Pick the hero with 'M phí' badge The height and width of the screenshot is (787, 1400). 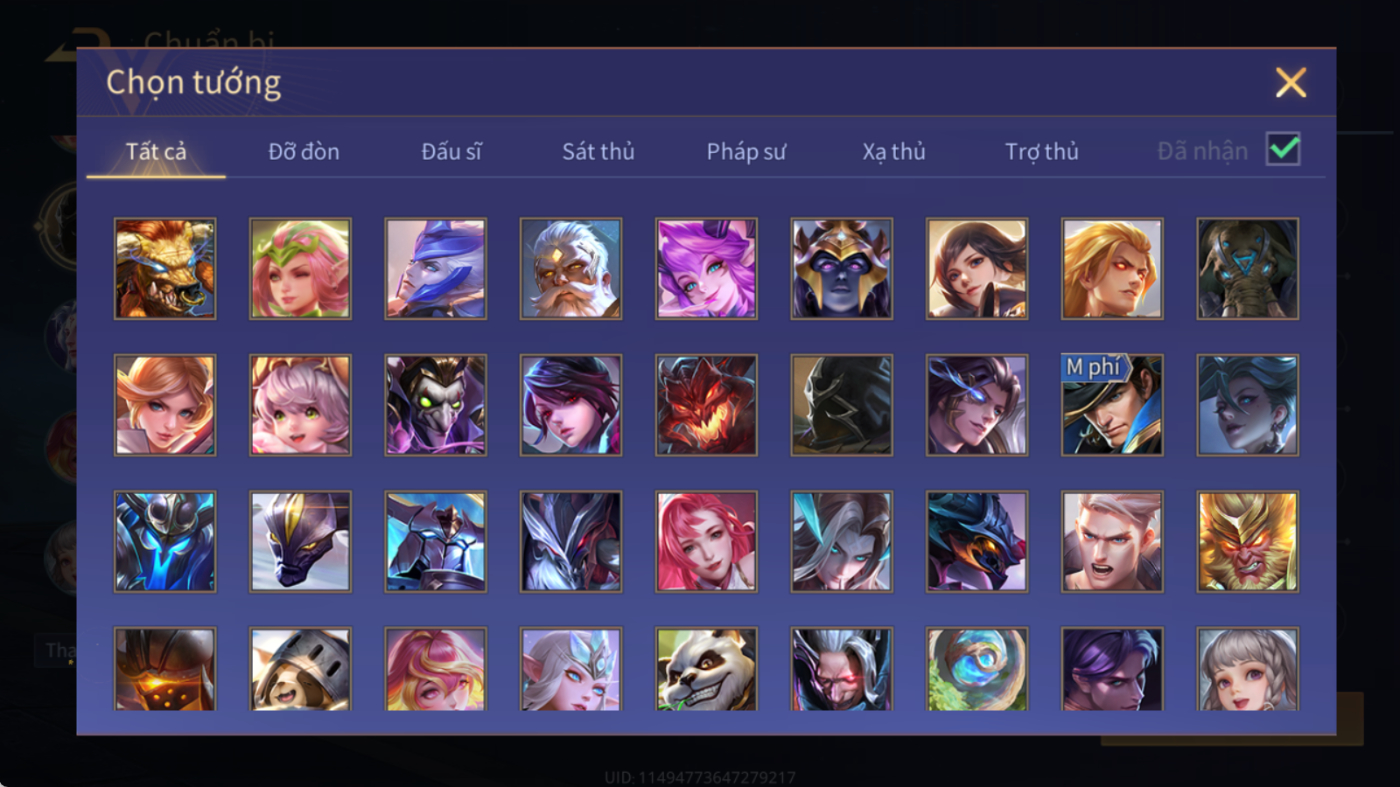coord(1112,405)
